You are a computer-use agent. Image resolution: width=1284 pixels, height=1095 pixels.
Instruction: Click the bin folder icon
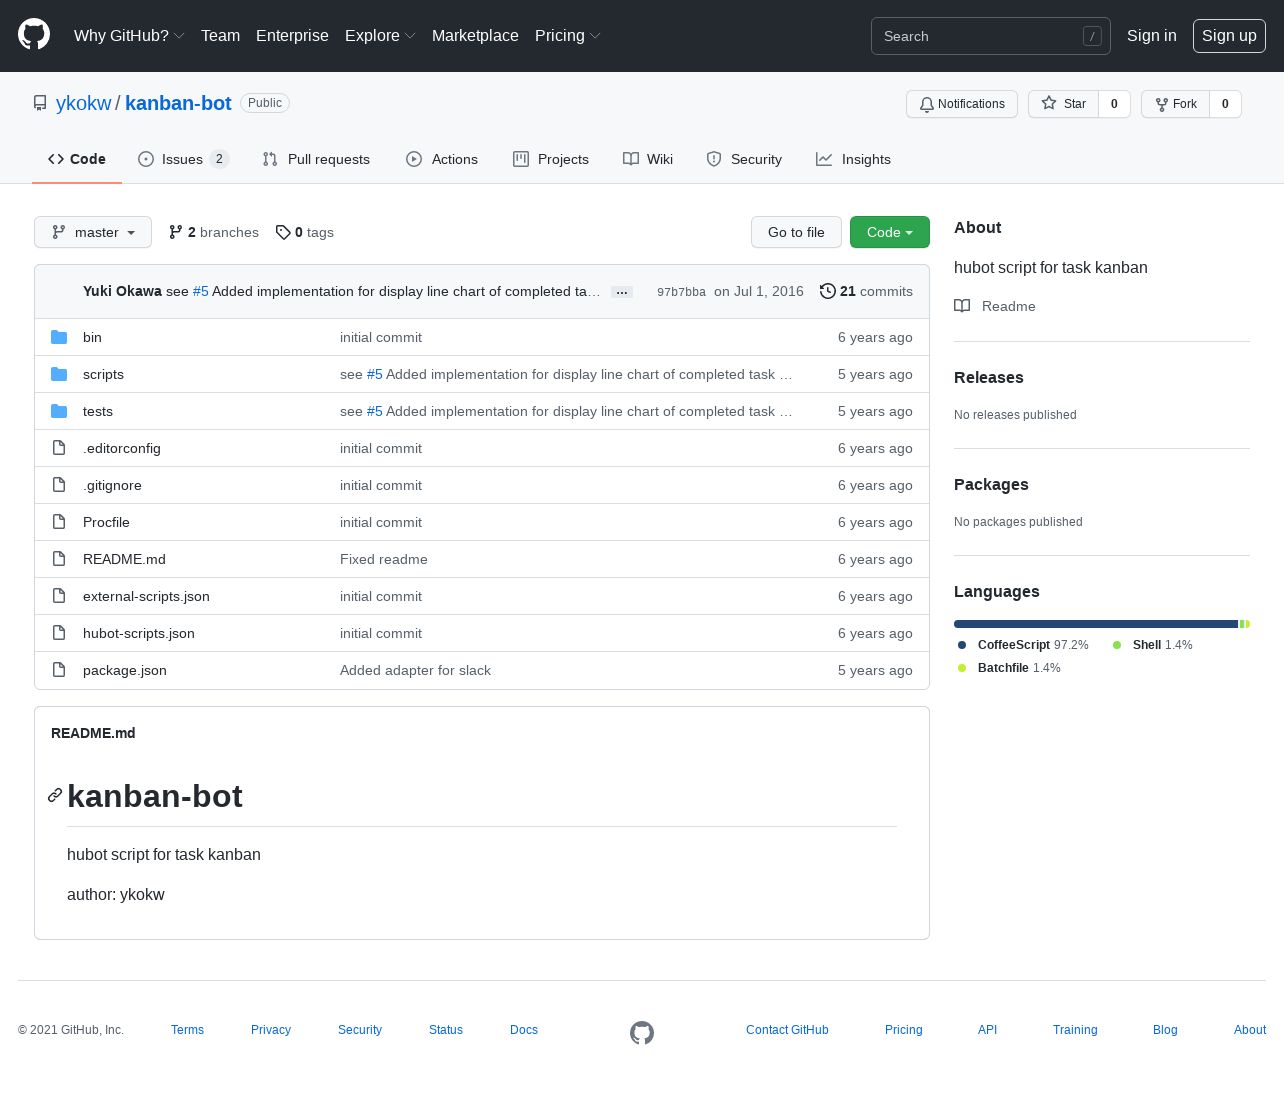pyautogui.click(x=59, y=337)
